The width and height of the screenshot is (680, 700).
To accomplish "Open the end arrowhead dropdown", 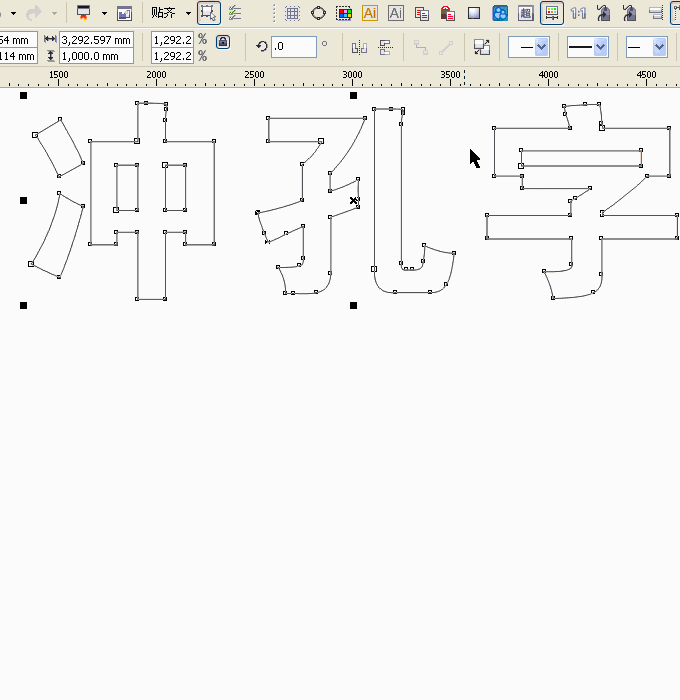I will [x=646, y=47].
